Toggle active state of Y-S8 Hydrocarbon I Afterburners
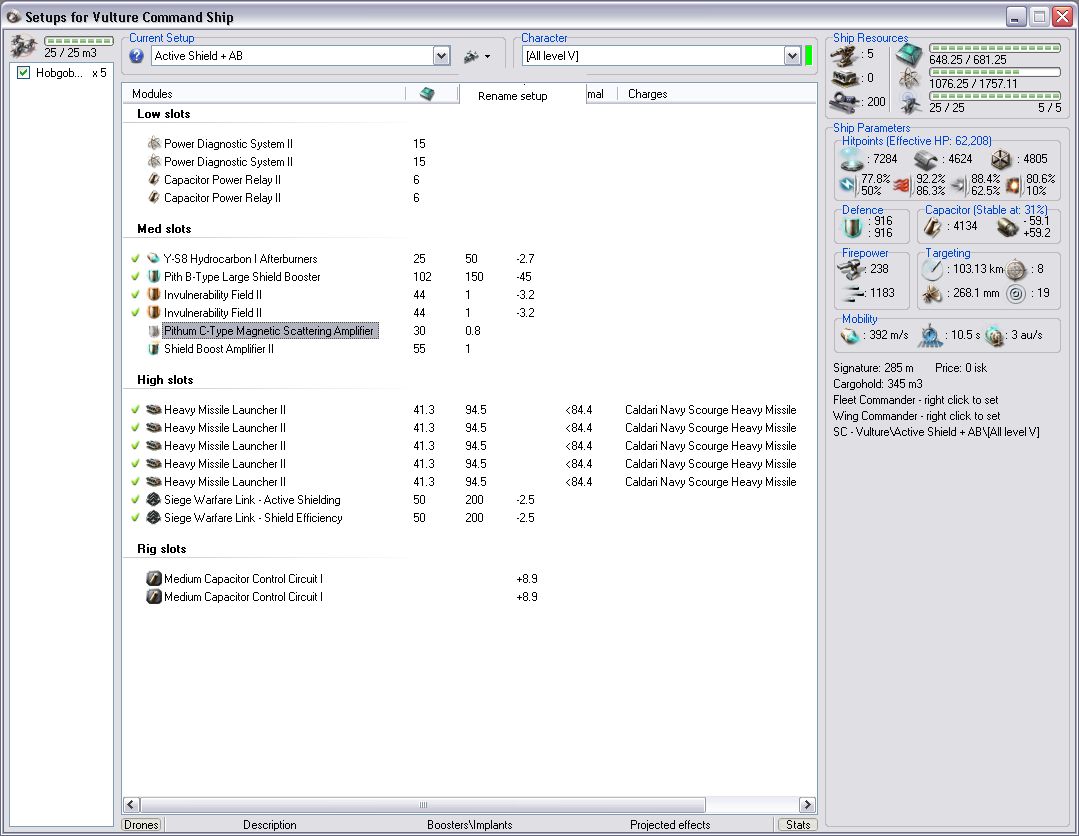The height and width of the screenshot is (836, 1079). tap(136, 259)
